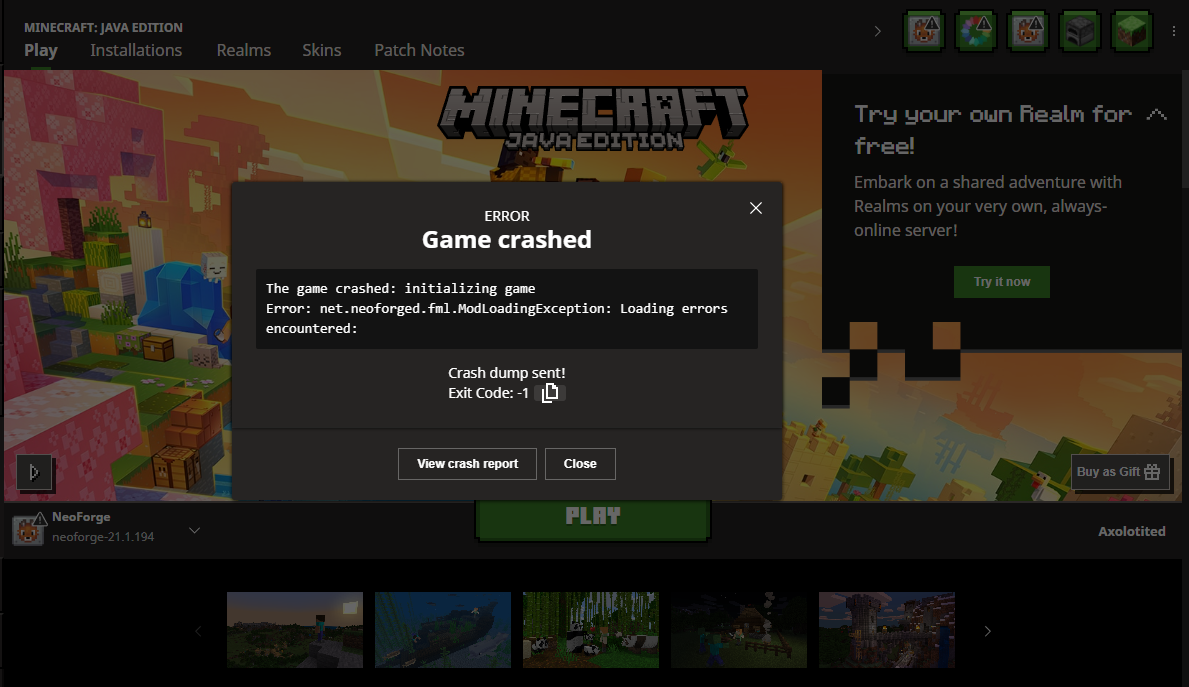Click the Buy as Gift button
Image resolution: width=1189 pixels, height=687 pixels.
tap(1119, 472)
